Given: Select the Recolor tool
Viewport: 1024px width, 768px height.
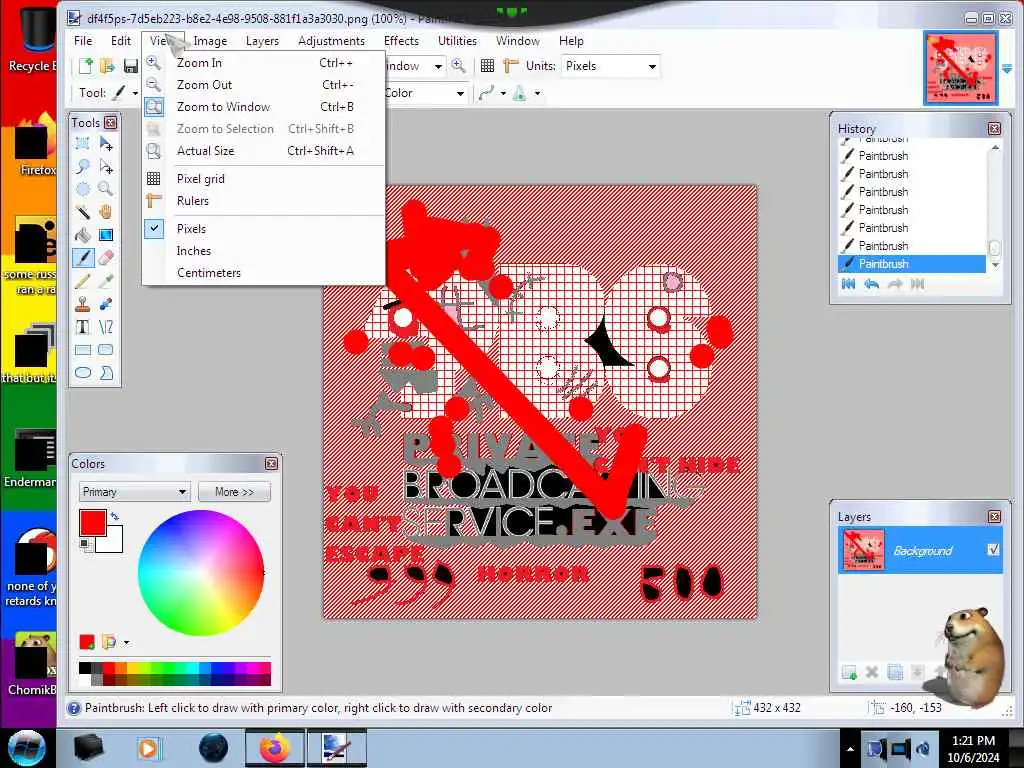Looking at the screenshot, I should pos(106,304).
